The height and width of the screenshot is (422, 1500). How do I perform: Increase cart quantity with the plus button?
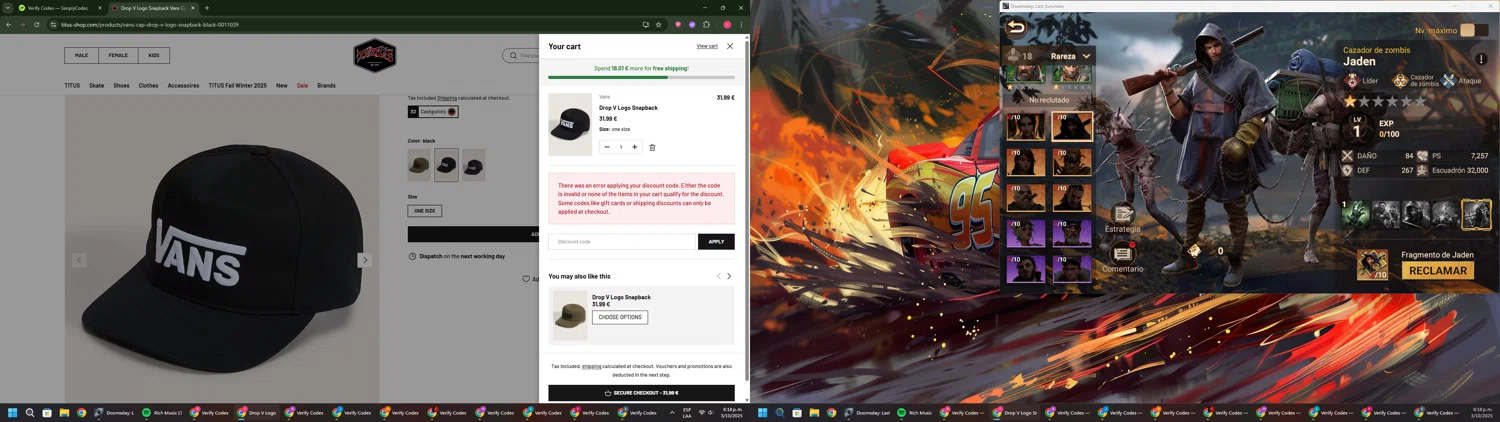coord(634,147)
